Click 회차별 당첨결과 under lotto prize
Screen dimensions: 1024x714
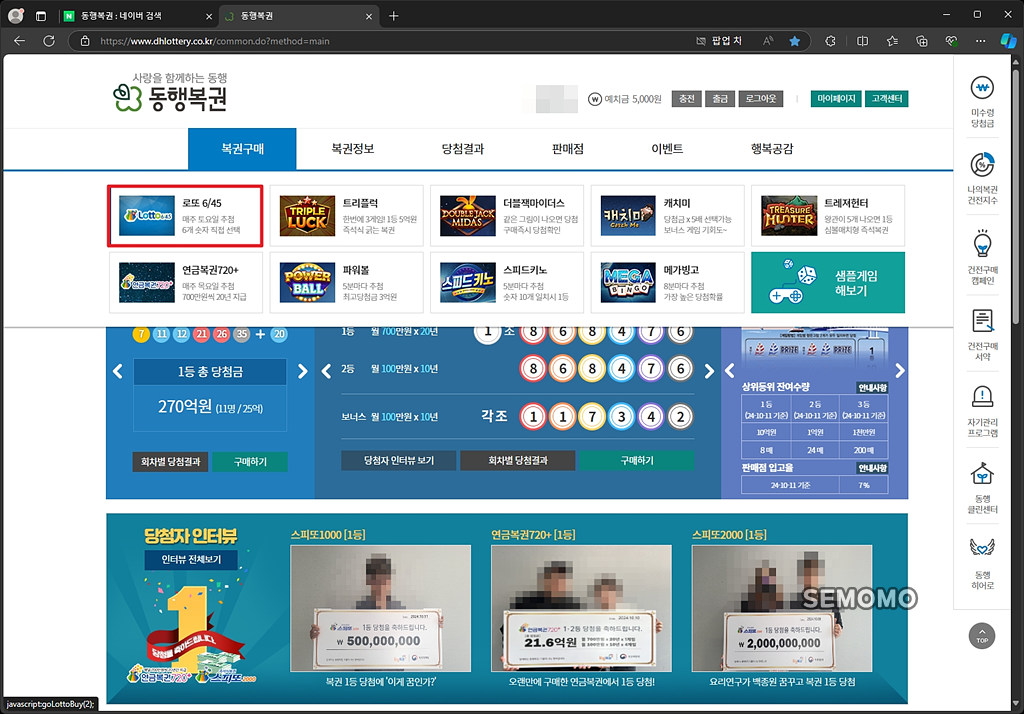(170, 462)
